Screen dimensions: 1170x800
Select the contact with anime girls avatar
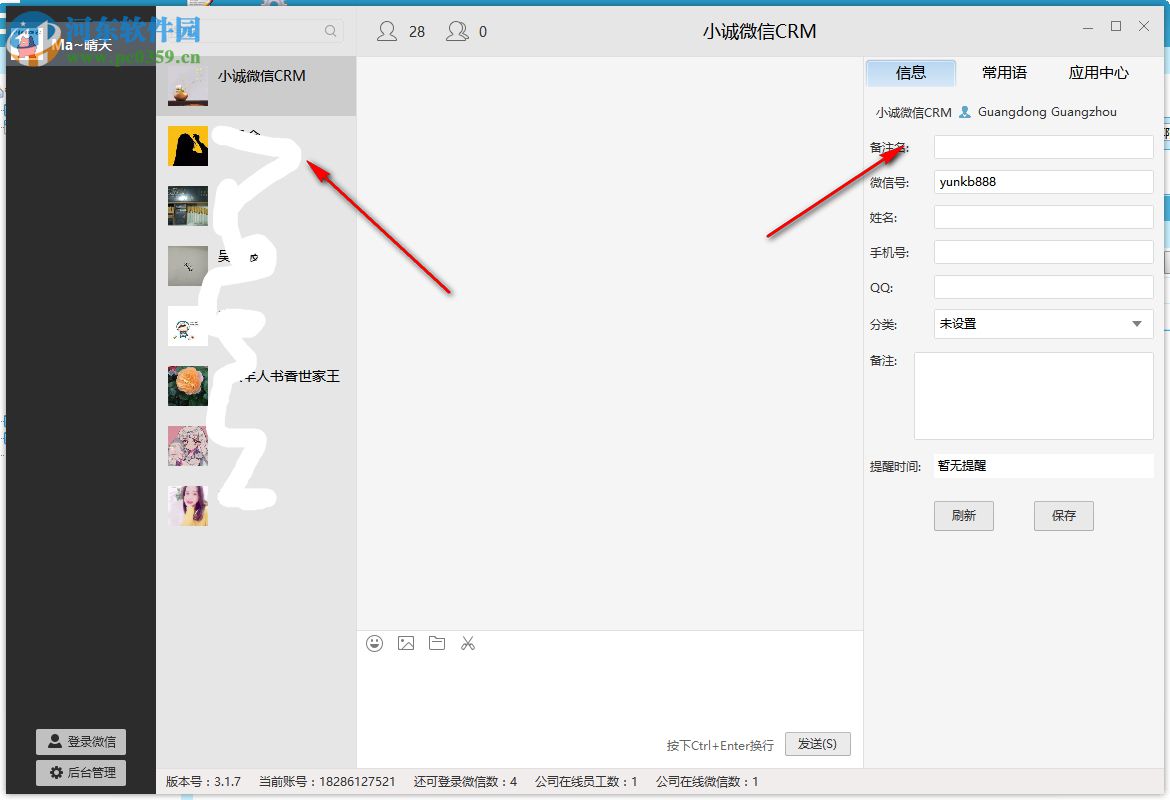coord(188,446)
